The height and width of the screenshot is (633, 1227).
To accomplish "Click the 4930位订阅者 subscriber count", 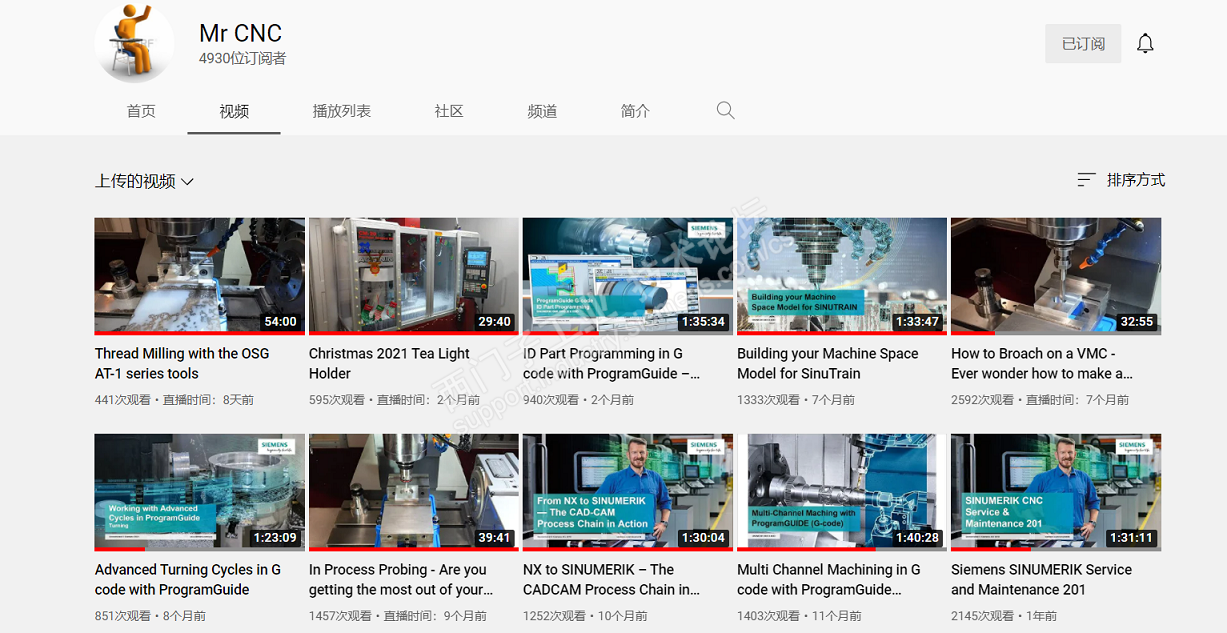I will (243, 59).
